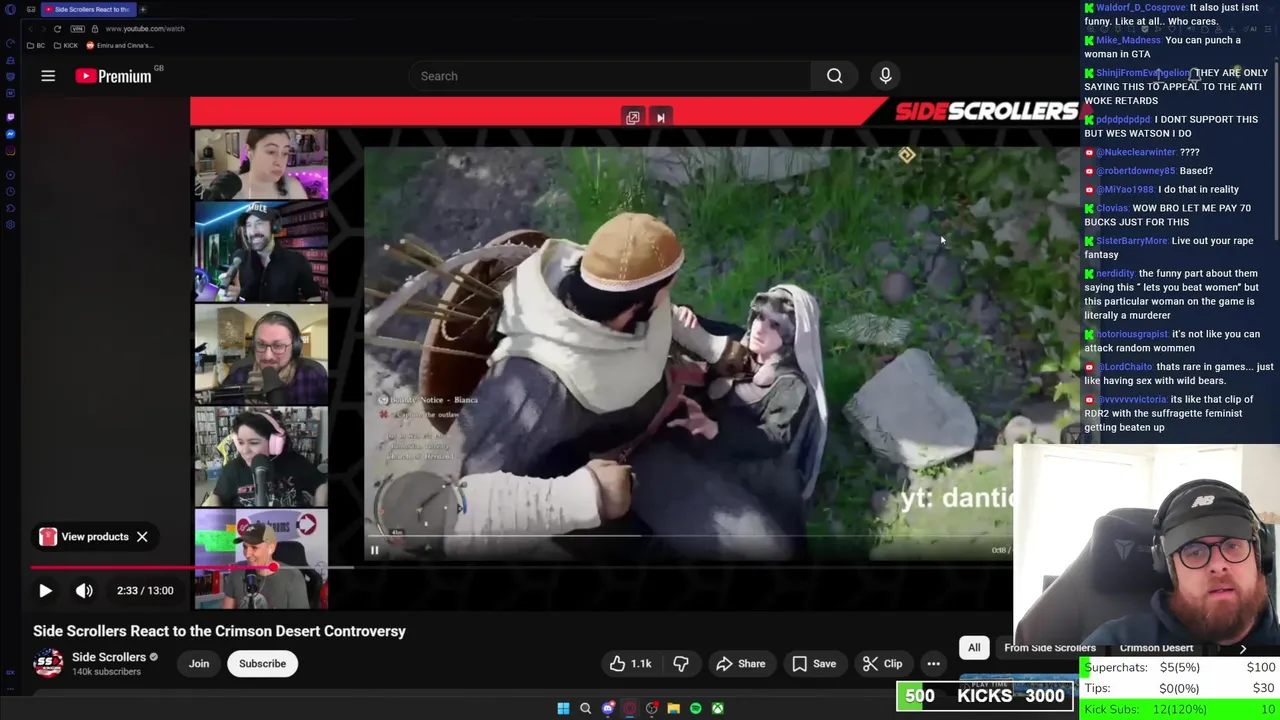Click the video title text

219,631
